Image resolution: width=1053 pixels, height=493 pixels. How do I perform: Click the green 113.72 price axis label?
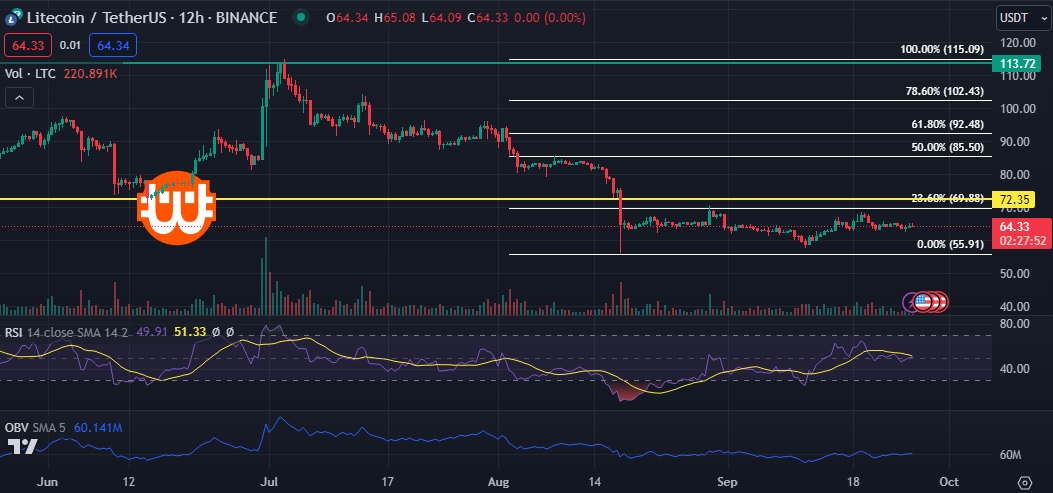(x=1015, y=63)
